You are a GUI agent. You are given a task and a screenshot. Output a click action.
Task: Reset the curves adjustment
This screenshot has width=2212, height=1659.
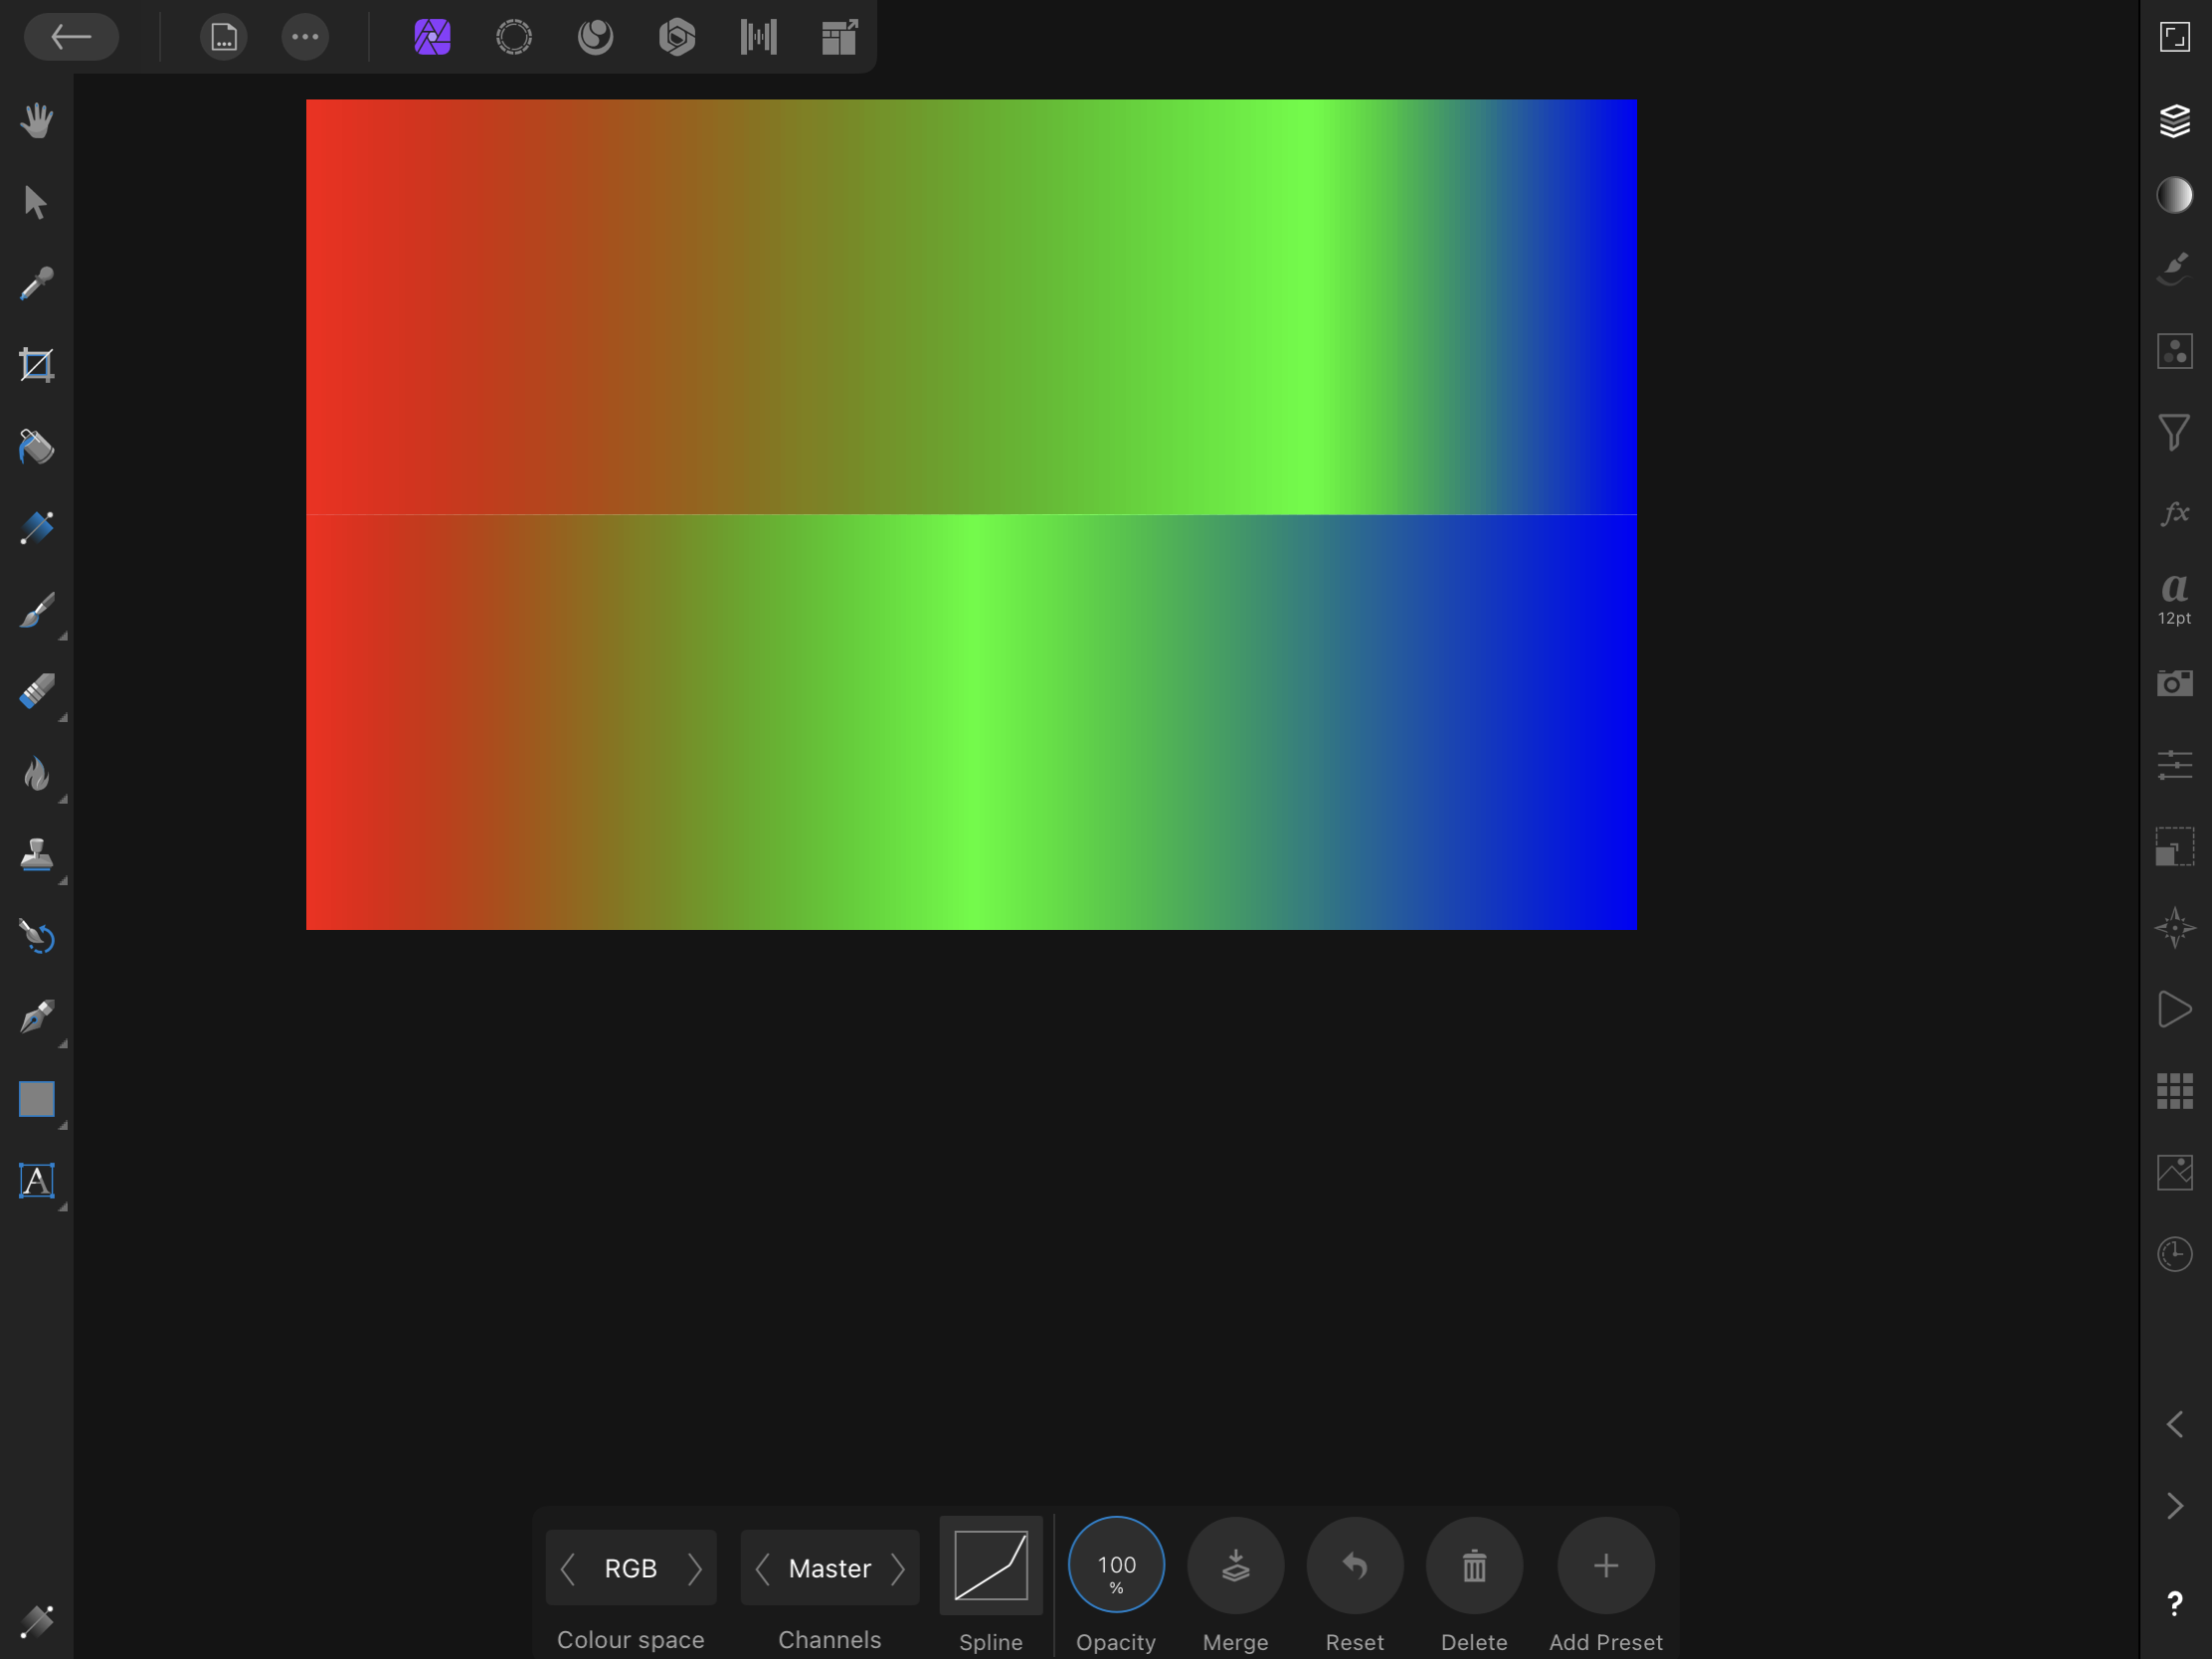click(1355, 1565)
